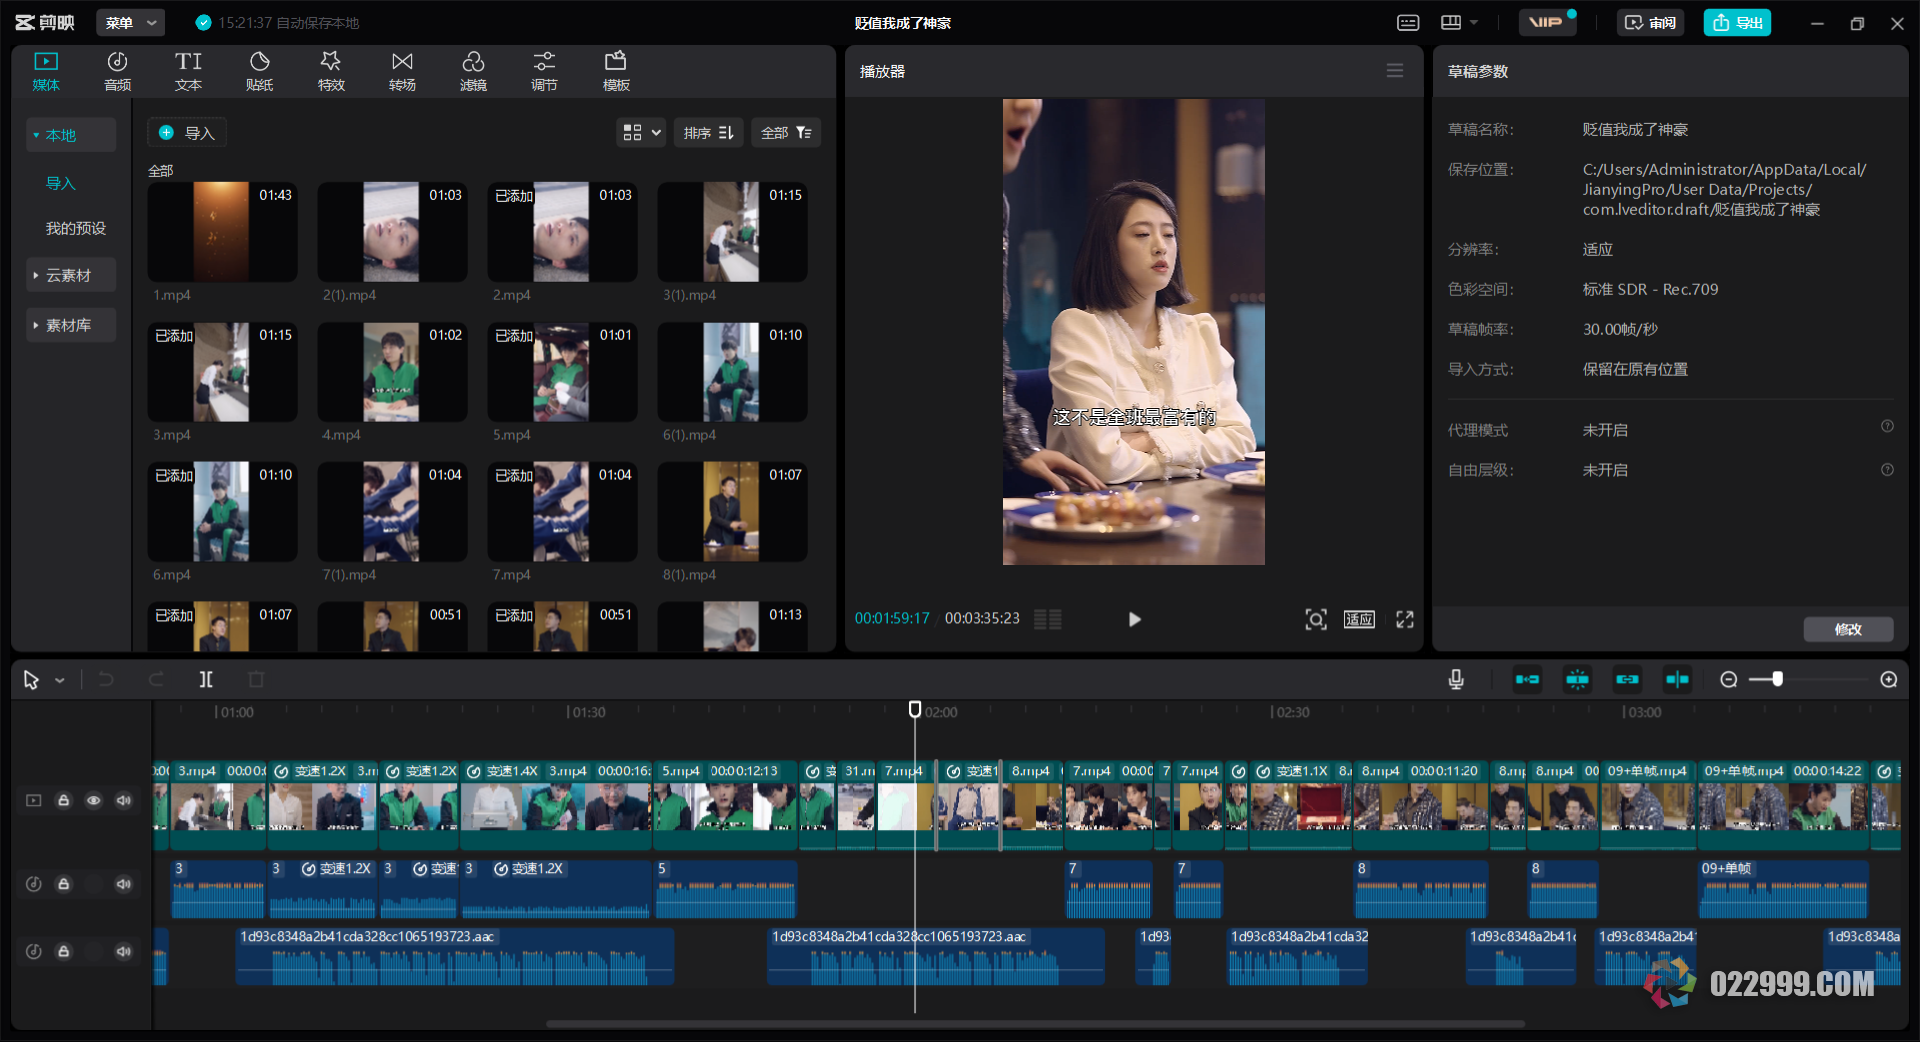Open the grid view mode dropdown

click(641, 133)
